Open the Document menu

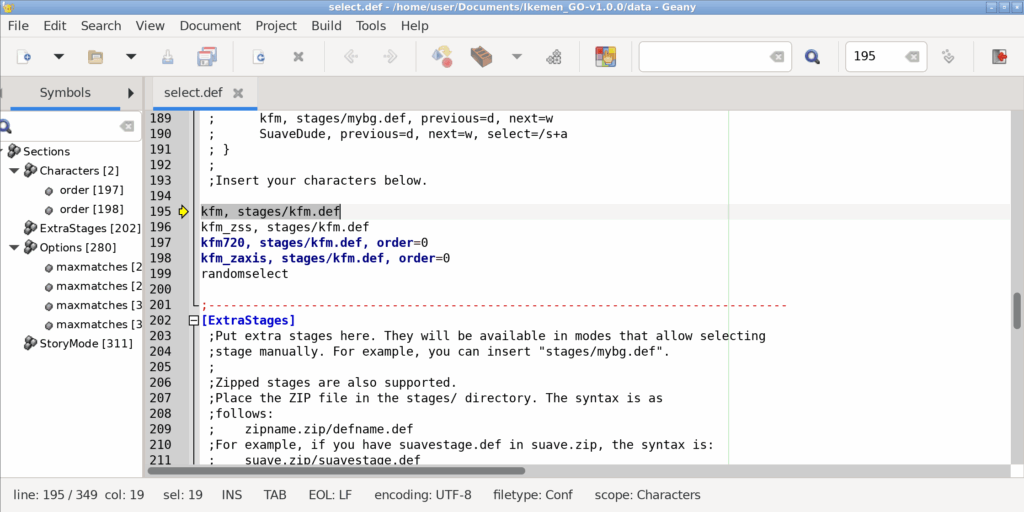(210, 25)
